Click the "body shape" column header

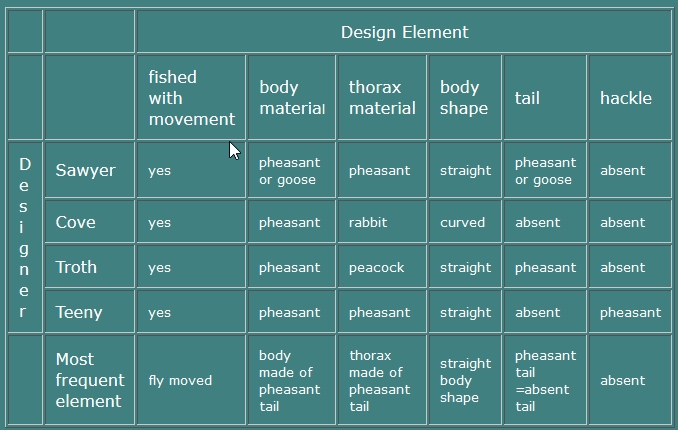pyautogui.click(x=464, y=98)
